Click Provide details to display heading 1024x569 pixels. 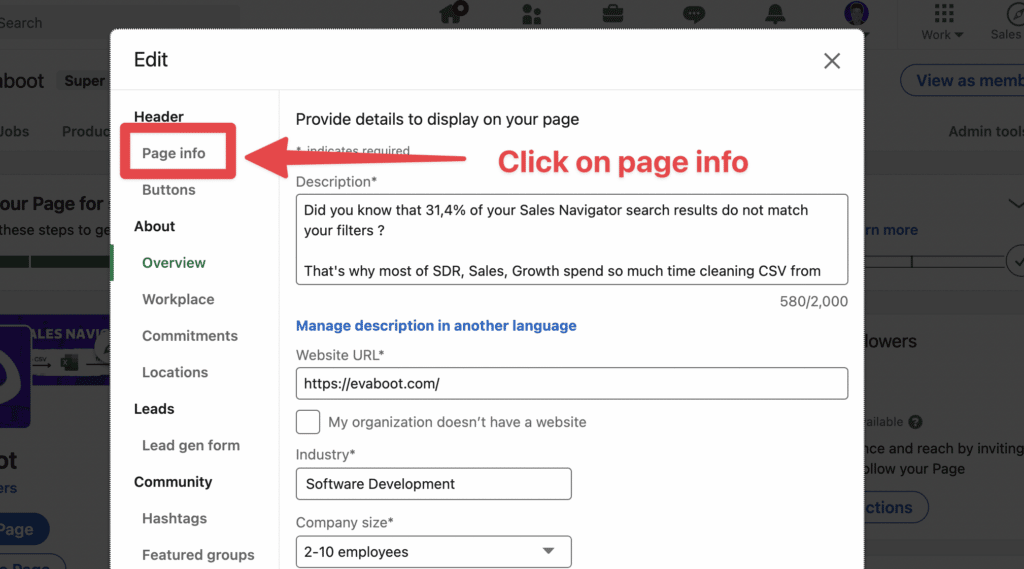click(x=437, y=120)
